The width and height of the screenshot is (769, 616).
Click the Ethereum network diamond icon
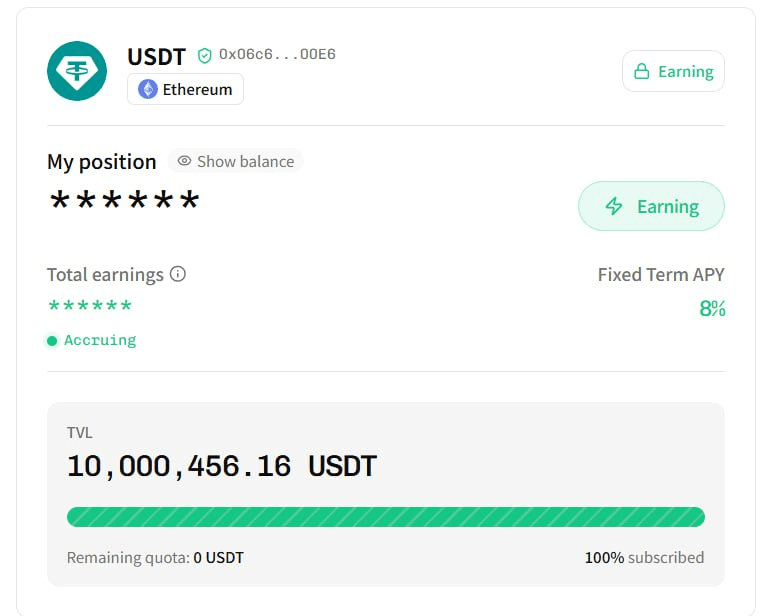pos(148,89)
